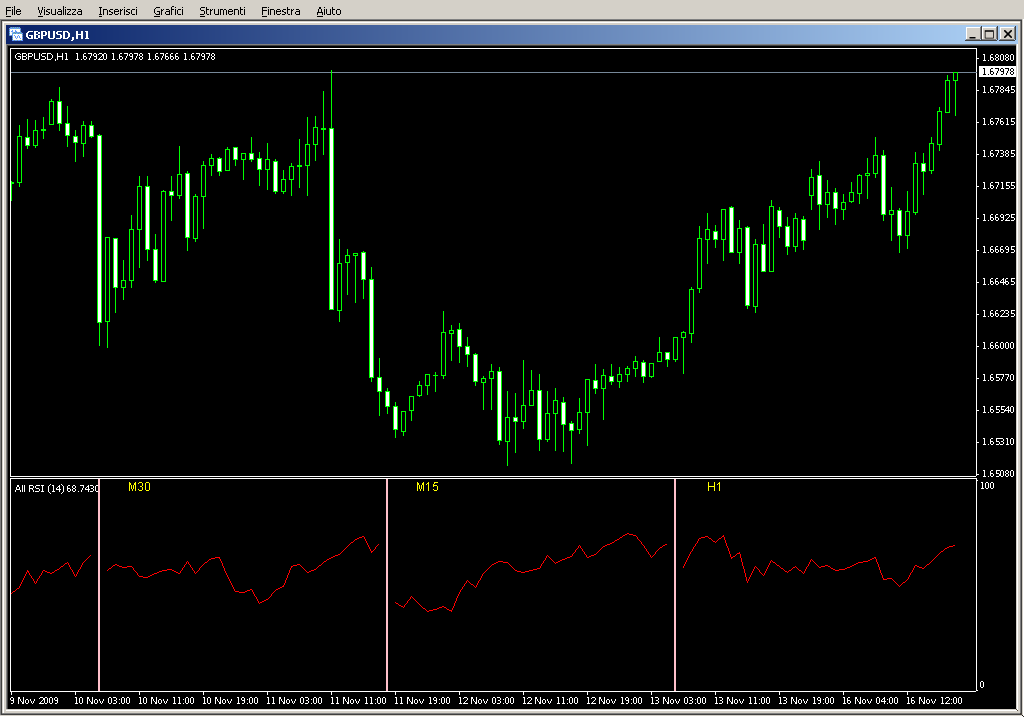This screenshot has width=1024, height=717.
Task: Click the 9 Nov 2009 date label
Action: 35,701
